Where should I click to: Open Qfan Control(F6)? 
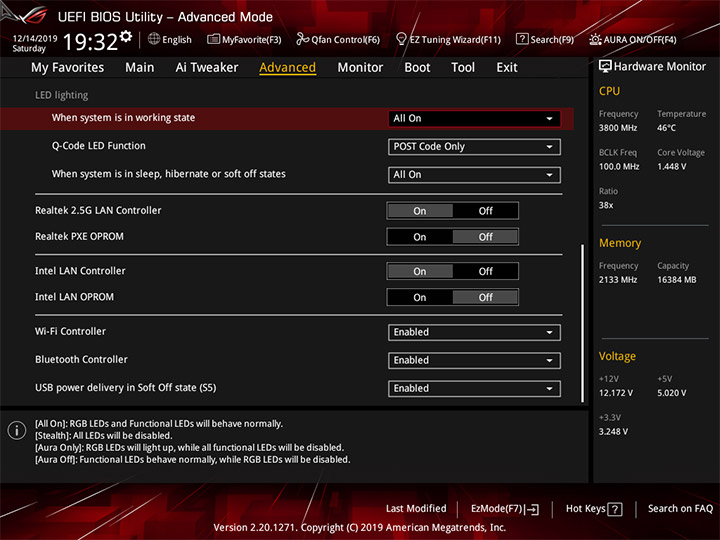point(338,39)
